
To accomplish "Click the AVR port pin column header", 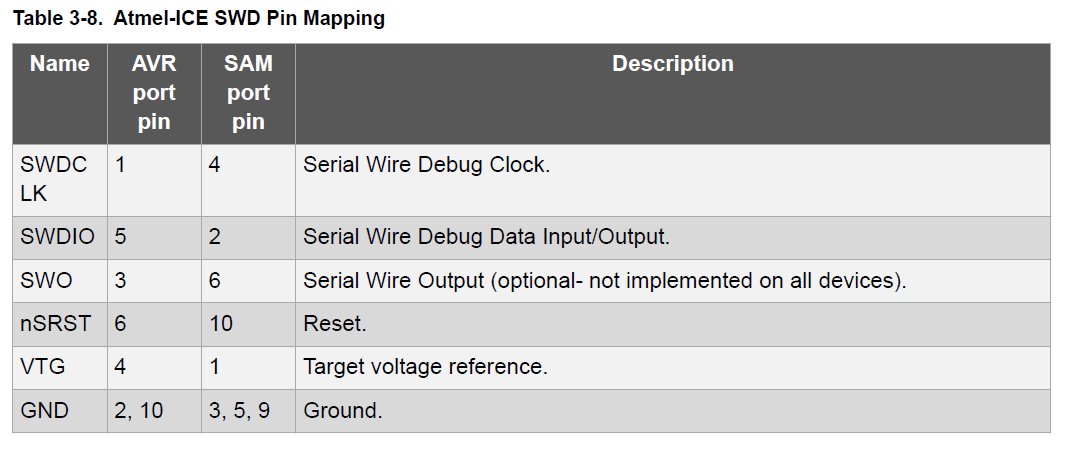I will [154, 93].
